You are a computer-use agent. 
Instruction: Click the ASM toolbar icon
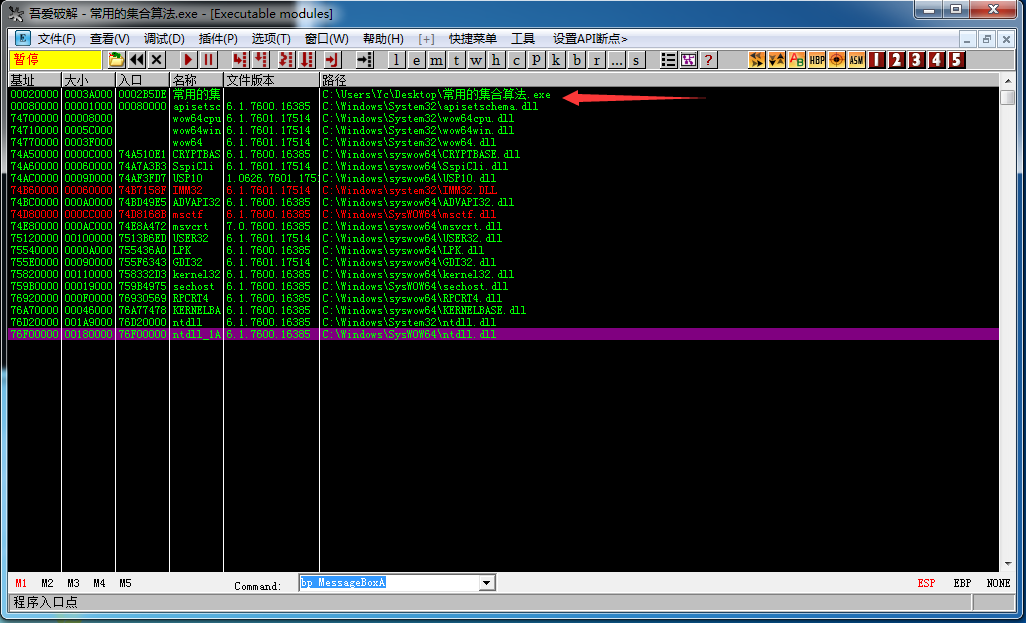pyautogui.click(x=856, y=60)
